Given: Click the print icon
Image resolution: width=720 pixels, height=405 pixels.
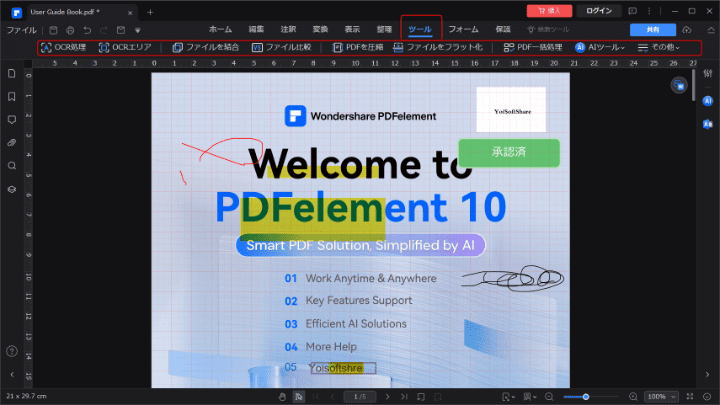Looking at the screenshot, I should [70, 30].
